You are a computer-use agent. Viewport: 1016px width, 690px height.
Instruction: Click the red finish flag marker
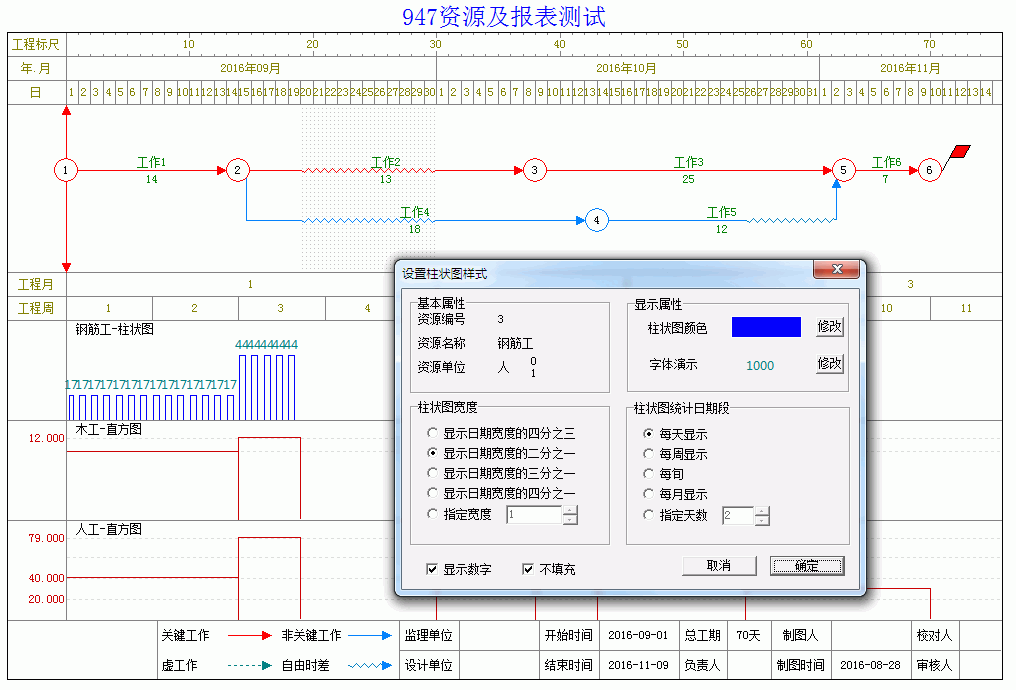point(960,152)
